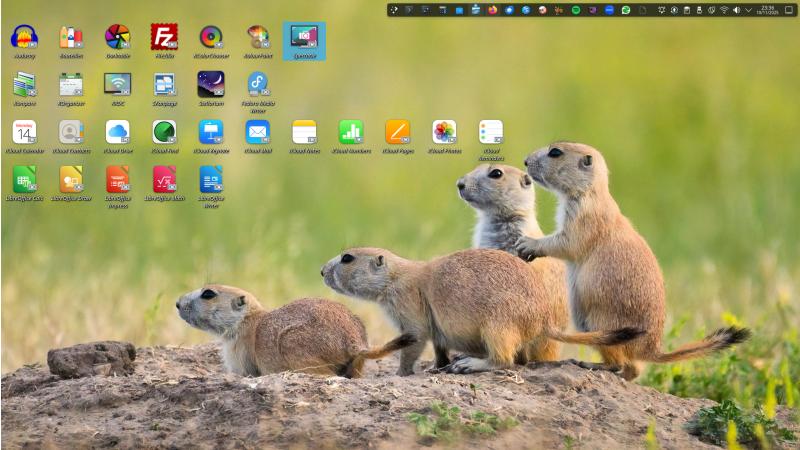Click the Firefox icon in the panel
Screen dimensions: 800x450
(x=493, y=10)
